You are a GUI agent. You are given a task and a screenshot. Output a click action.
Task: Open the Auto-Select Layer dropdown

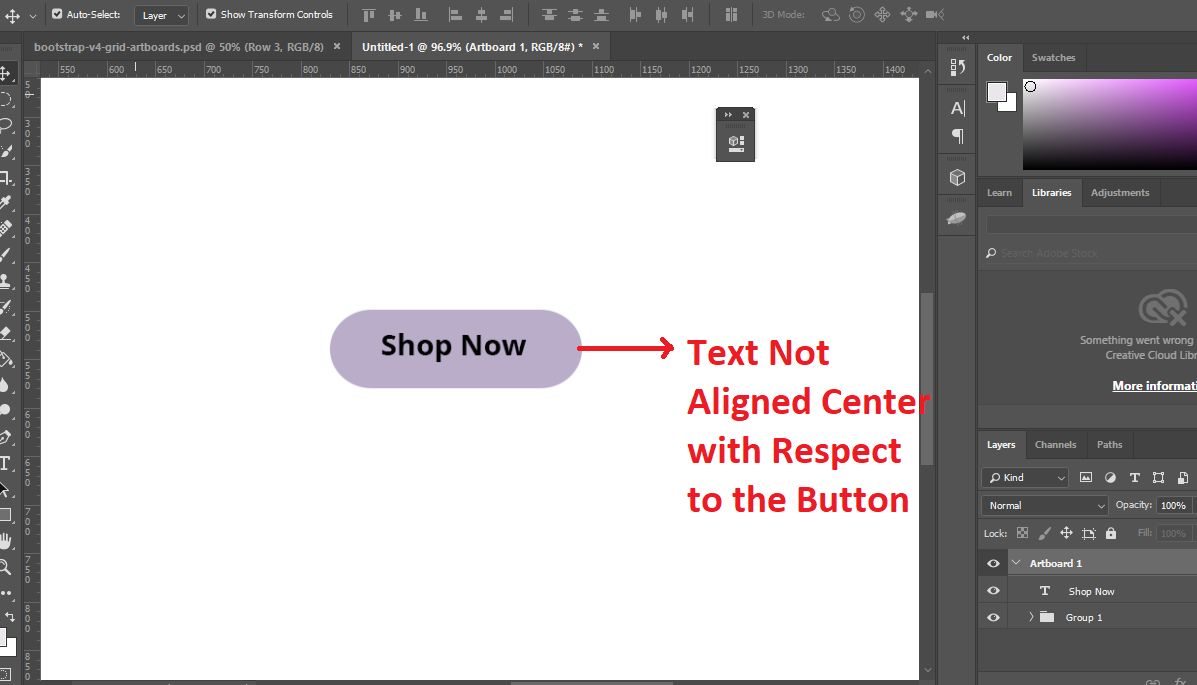[162, 15]
